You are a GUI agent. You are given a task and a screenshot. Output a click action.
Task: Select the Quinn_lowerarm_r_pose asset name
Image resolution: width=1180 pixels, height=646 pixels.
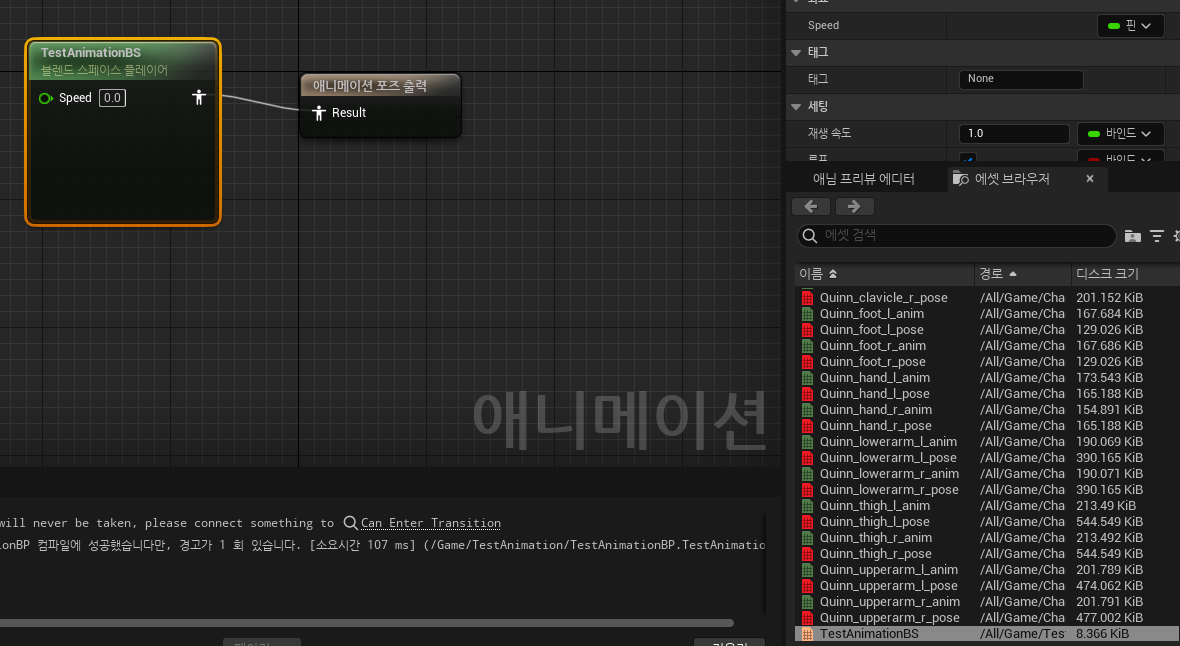pyautogui.click(x=890, y=490)
